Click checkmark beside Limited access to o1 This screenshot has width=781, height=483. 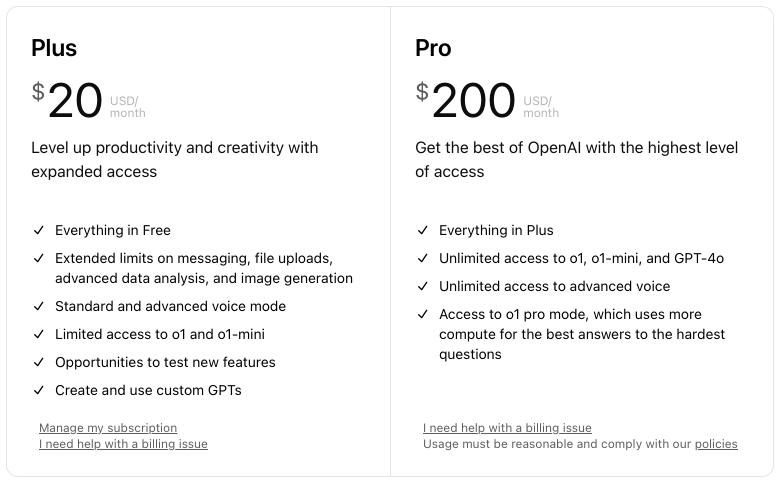(39, 334)
